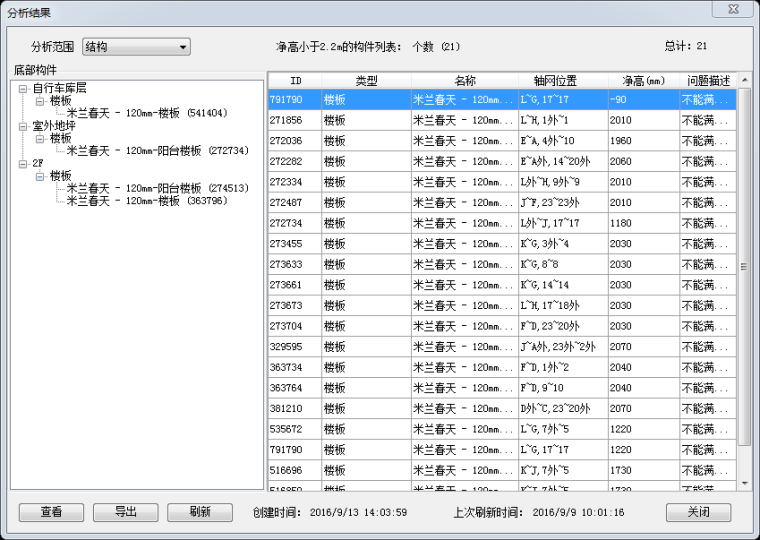Select row with ID 271856
The image size is (760, 540).
[502, 120]
